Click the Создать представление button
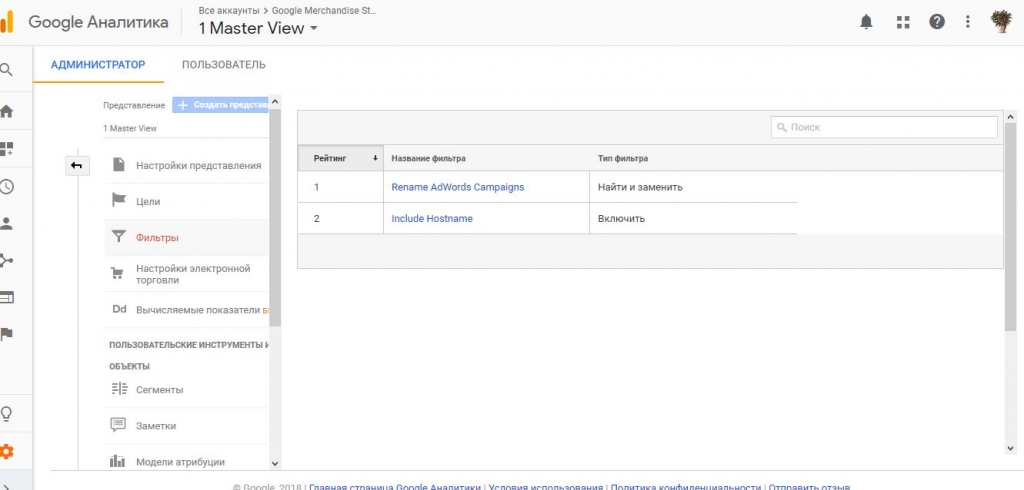The height and width of the screenshot is (490, 1024). (x=220, y=105)
